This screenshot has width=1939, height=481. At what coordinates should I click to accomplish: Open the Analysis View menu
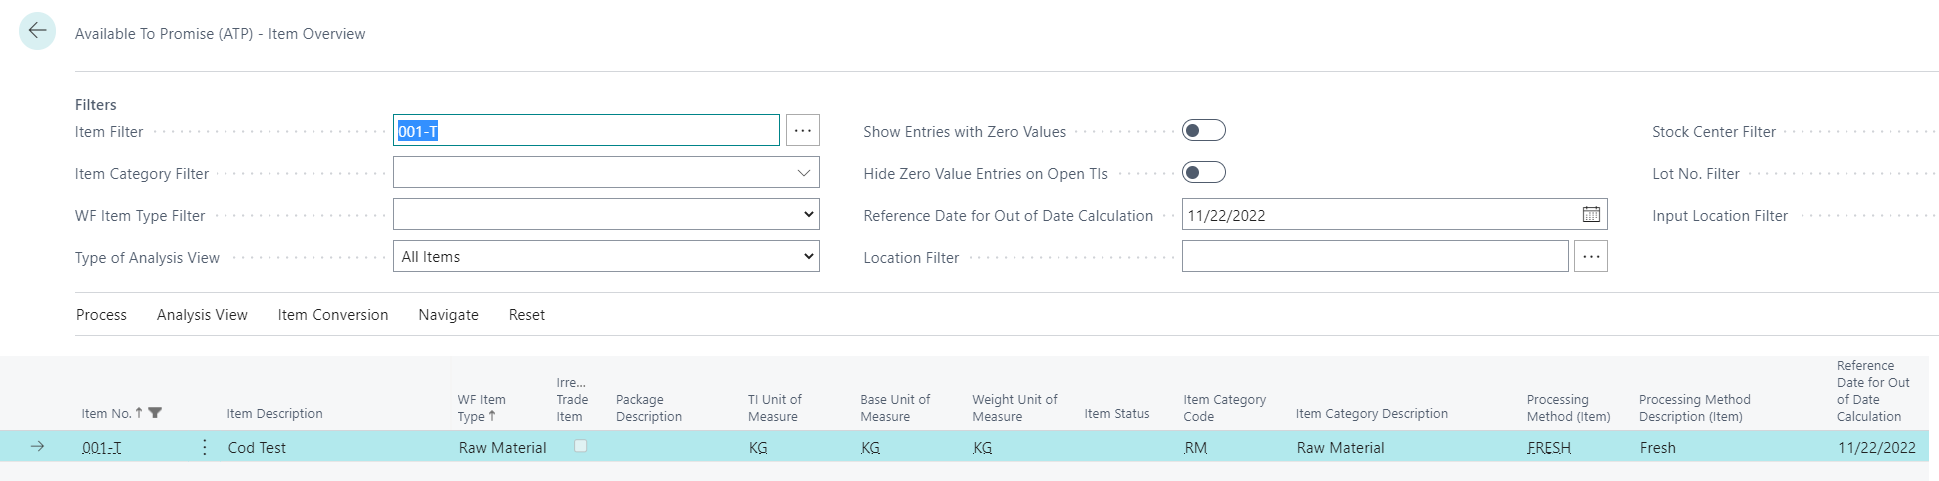[202, 315]
